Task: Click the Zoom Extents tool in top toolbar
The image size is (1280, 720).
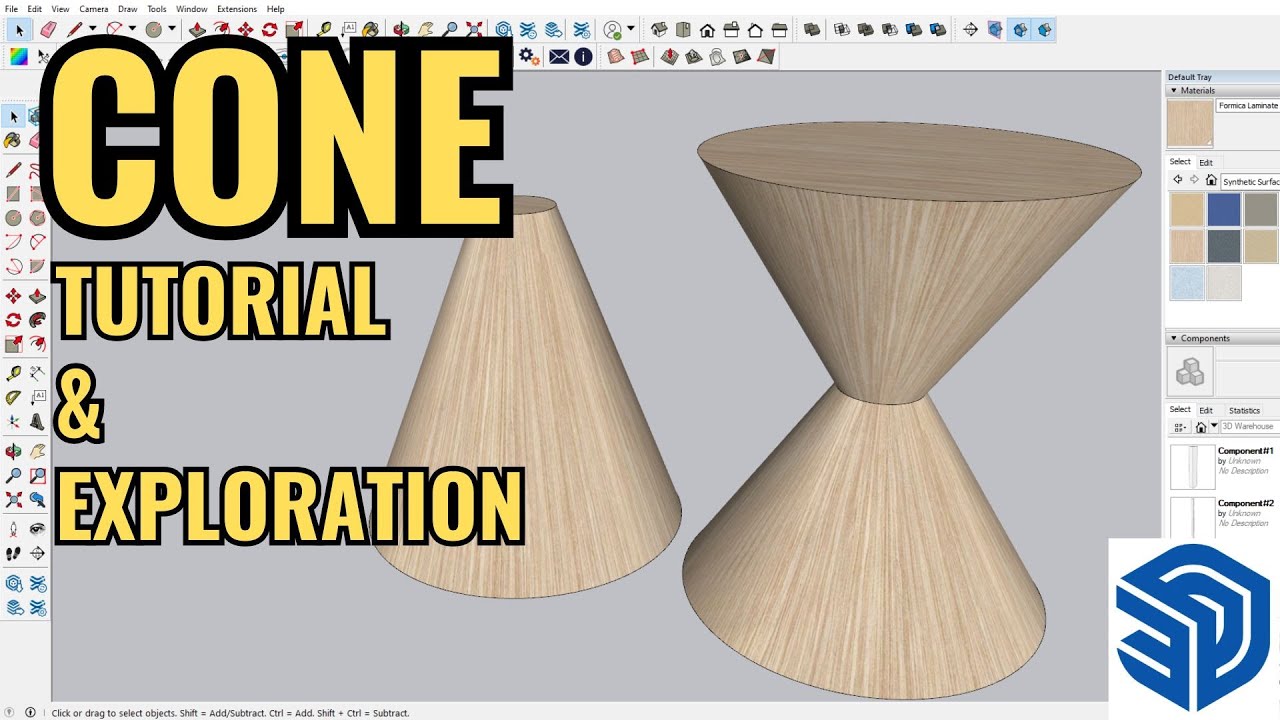Action: (x=474, y=30)
